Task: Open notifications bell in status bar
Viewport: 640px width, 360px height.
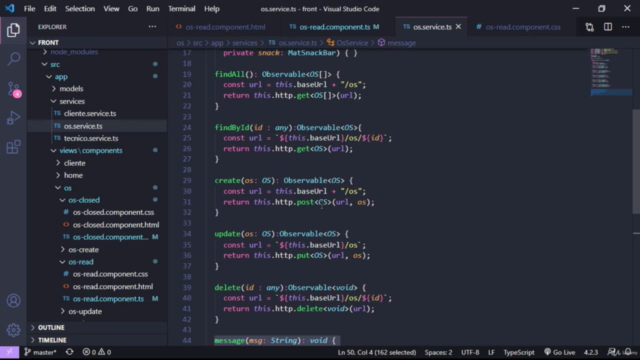Action: click(629, 352)
